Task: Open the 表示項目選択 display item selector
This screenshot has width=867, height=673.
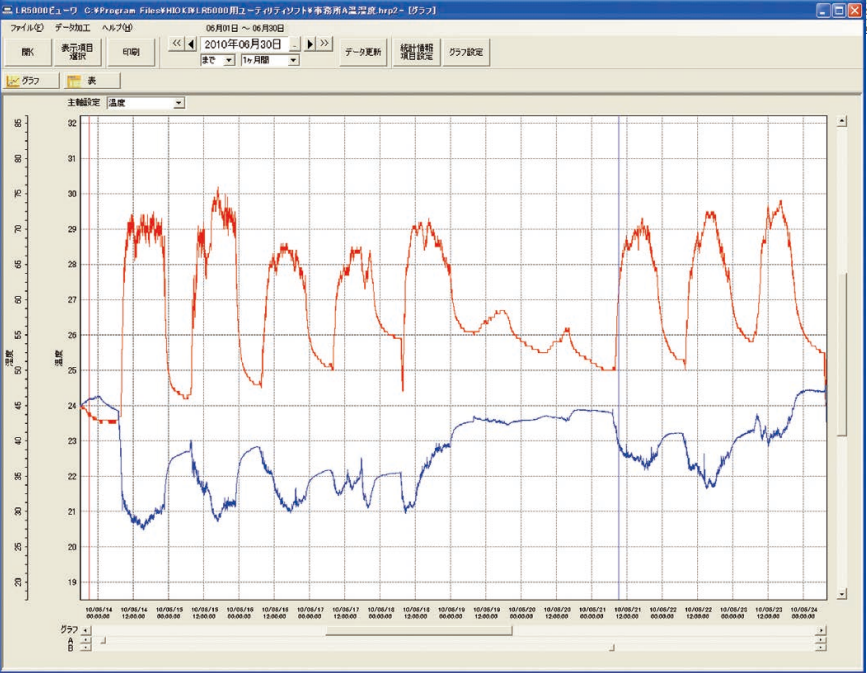Action: pos(78,51)
